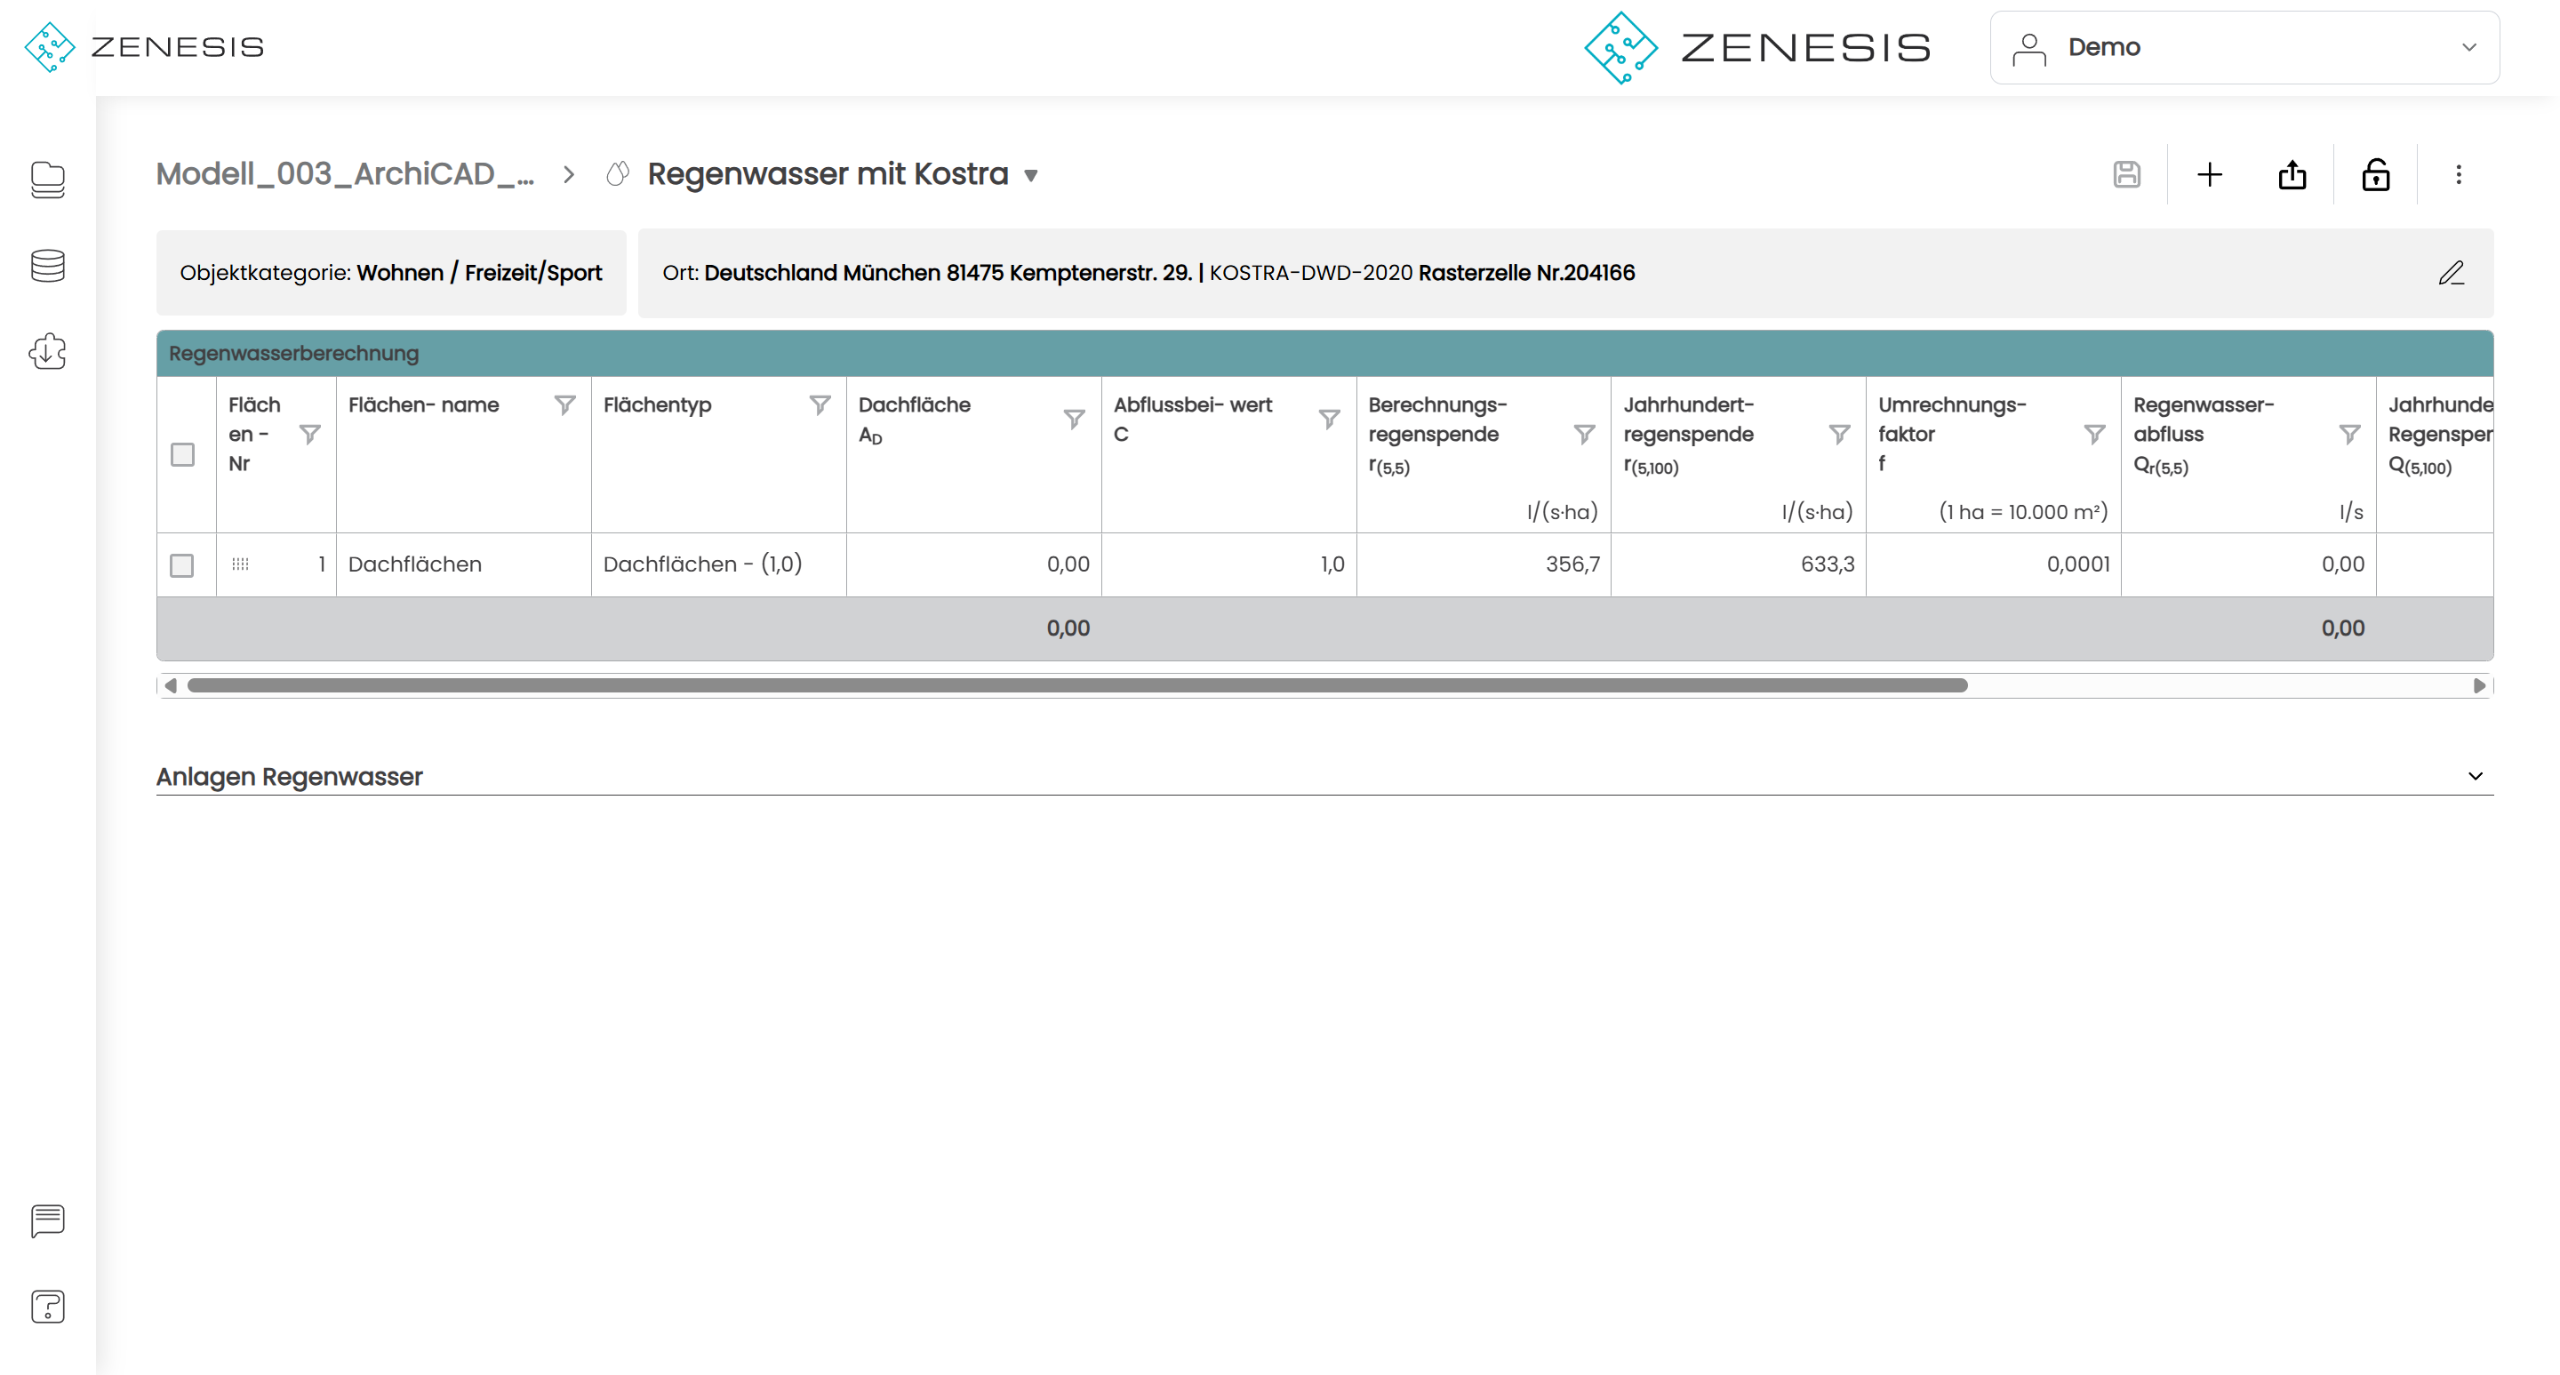2560x1375 pixels.
Task: Click the share export icon
Action: [x=2292, y=175]
